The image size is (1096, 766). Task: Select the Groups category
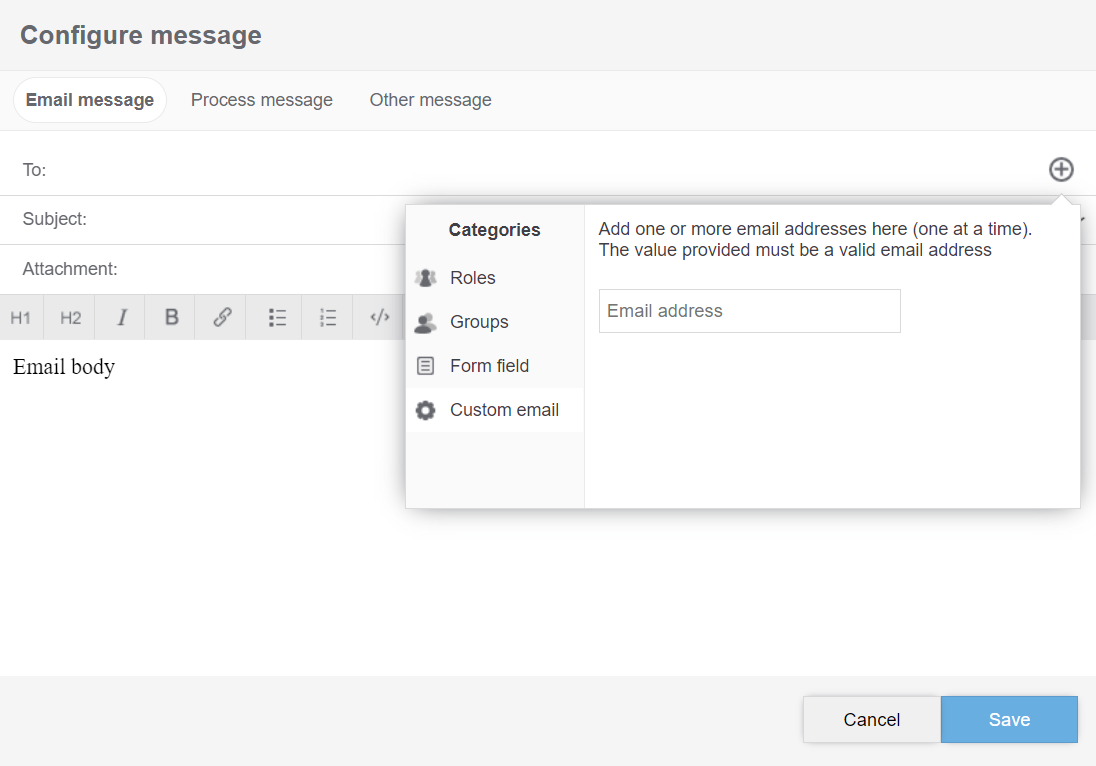[479, 322]
